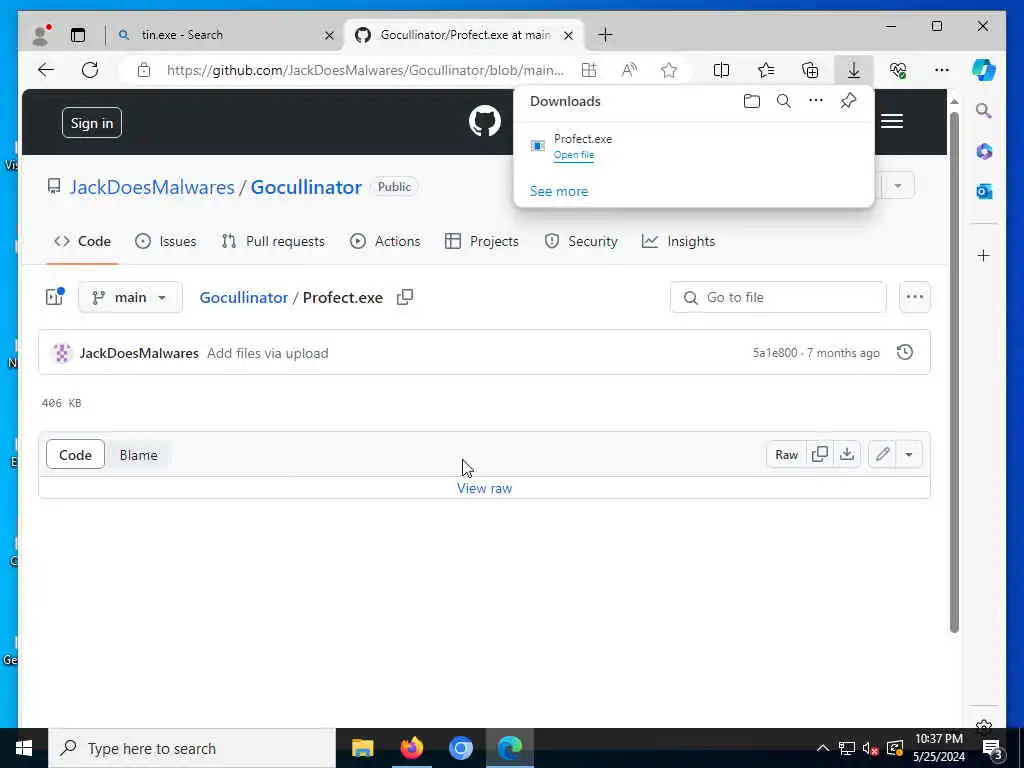Screen dimensions: 1024x768
Task: Search downloads with magnifier icon
Action: (784, 101)
